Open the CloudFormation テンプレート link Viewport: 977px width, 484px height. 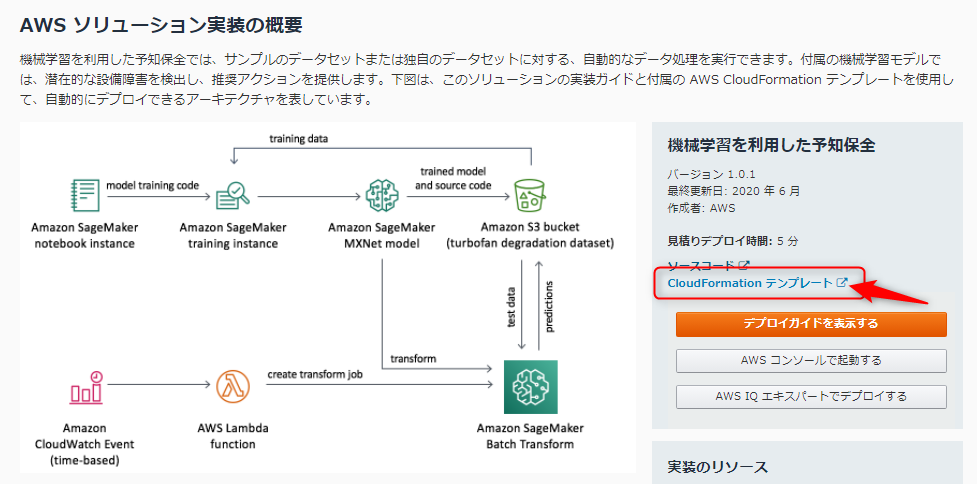(x=750, y=284)
